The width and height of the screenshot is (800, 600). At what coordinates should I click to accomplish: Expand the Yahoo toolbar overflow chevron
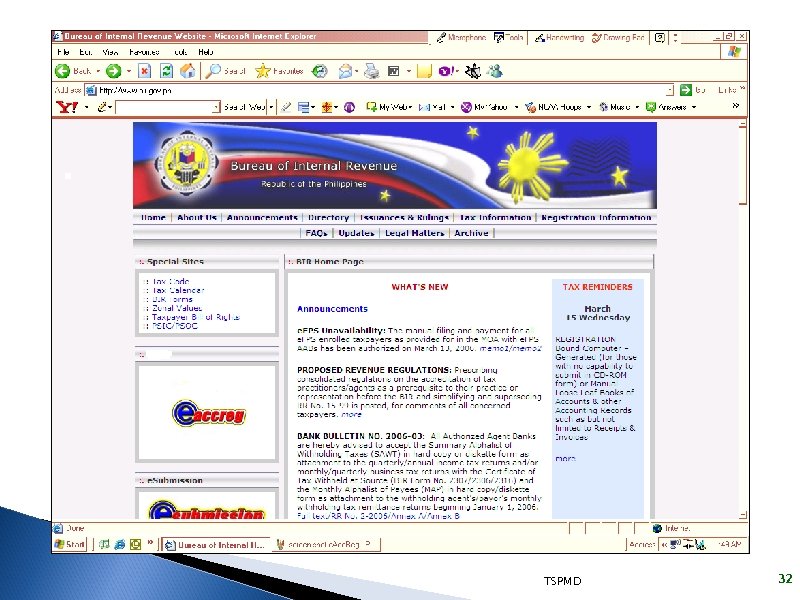pyautogui.click(x=736, y=106)
